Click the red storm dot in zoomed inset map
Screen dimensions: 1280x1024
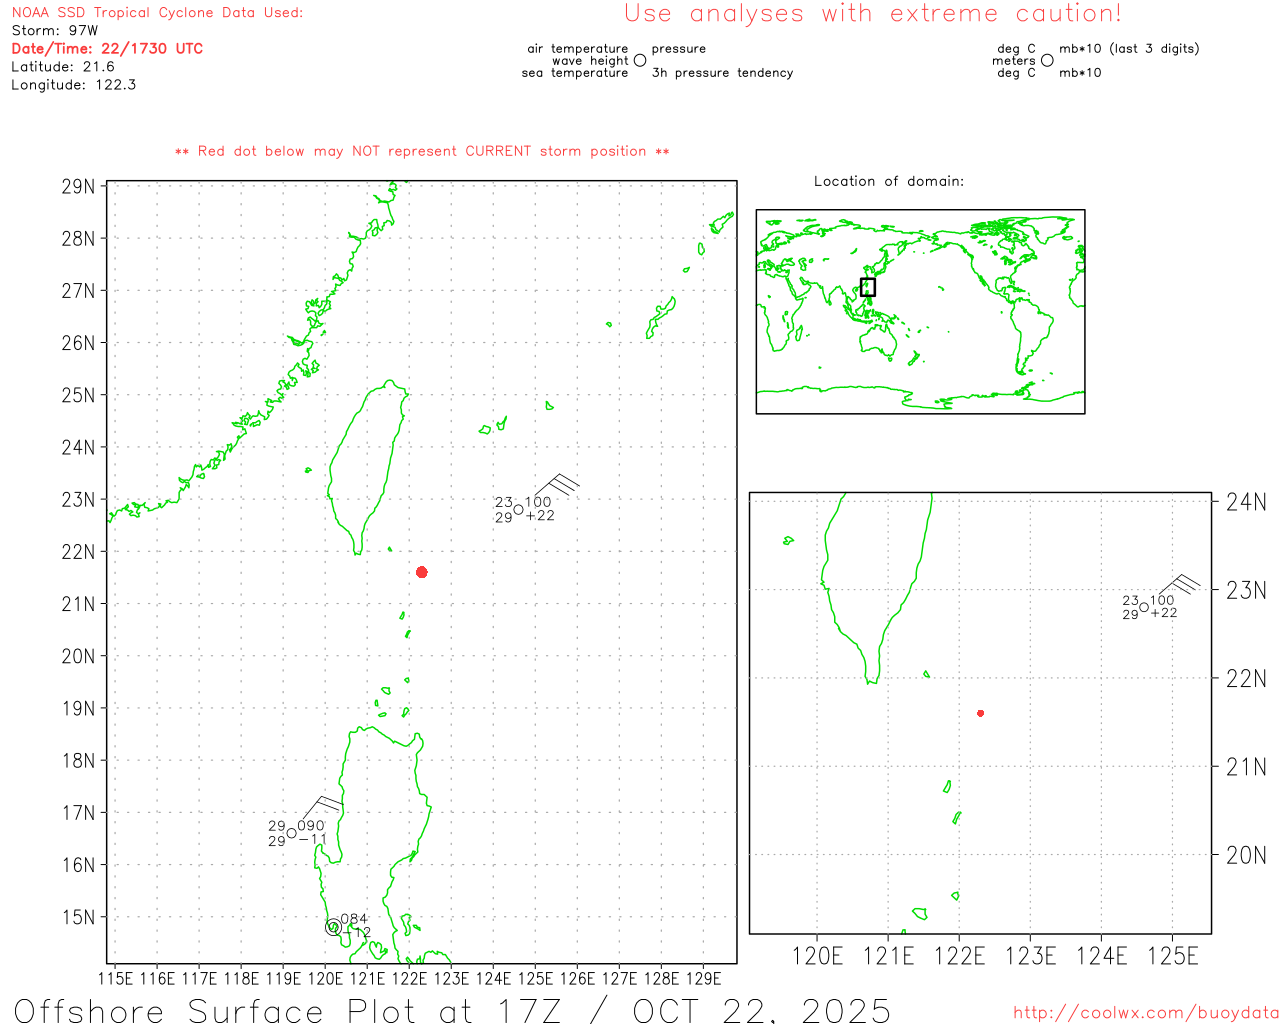[980, 713]
